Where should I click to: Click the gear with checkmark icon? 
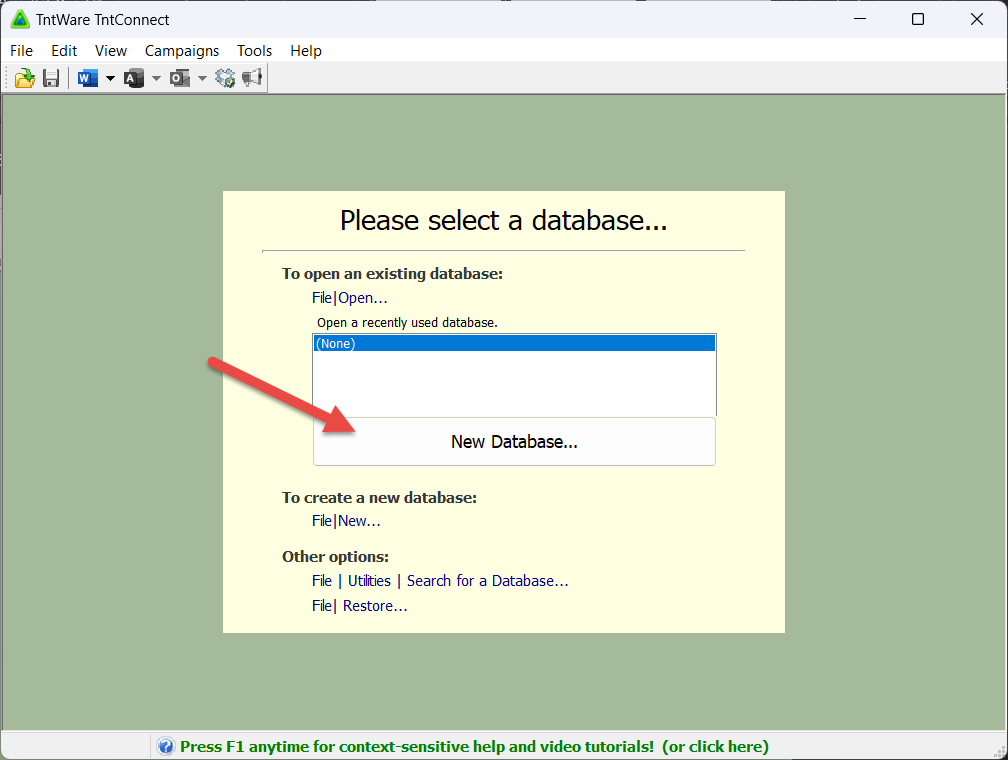point(225,78)
